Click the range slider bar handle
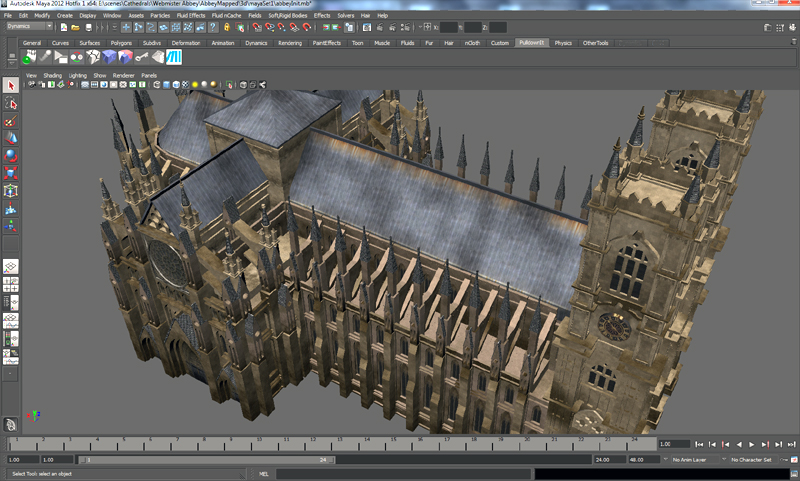This screenshot has height=481, width=800. [x=207, y=460]
